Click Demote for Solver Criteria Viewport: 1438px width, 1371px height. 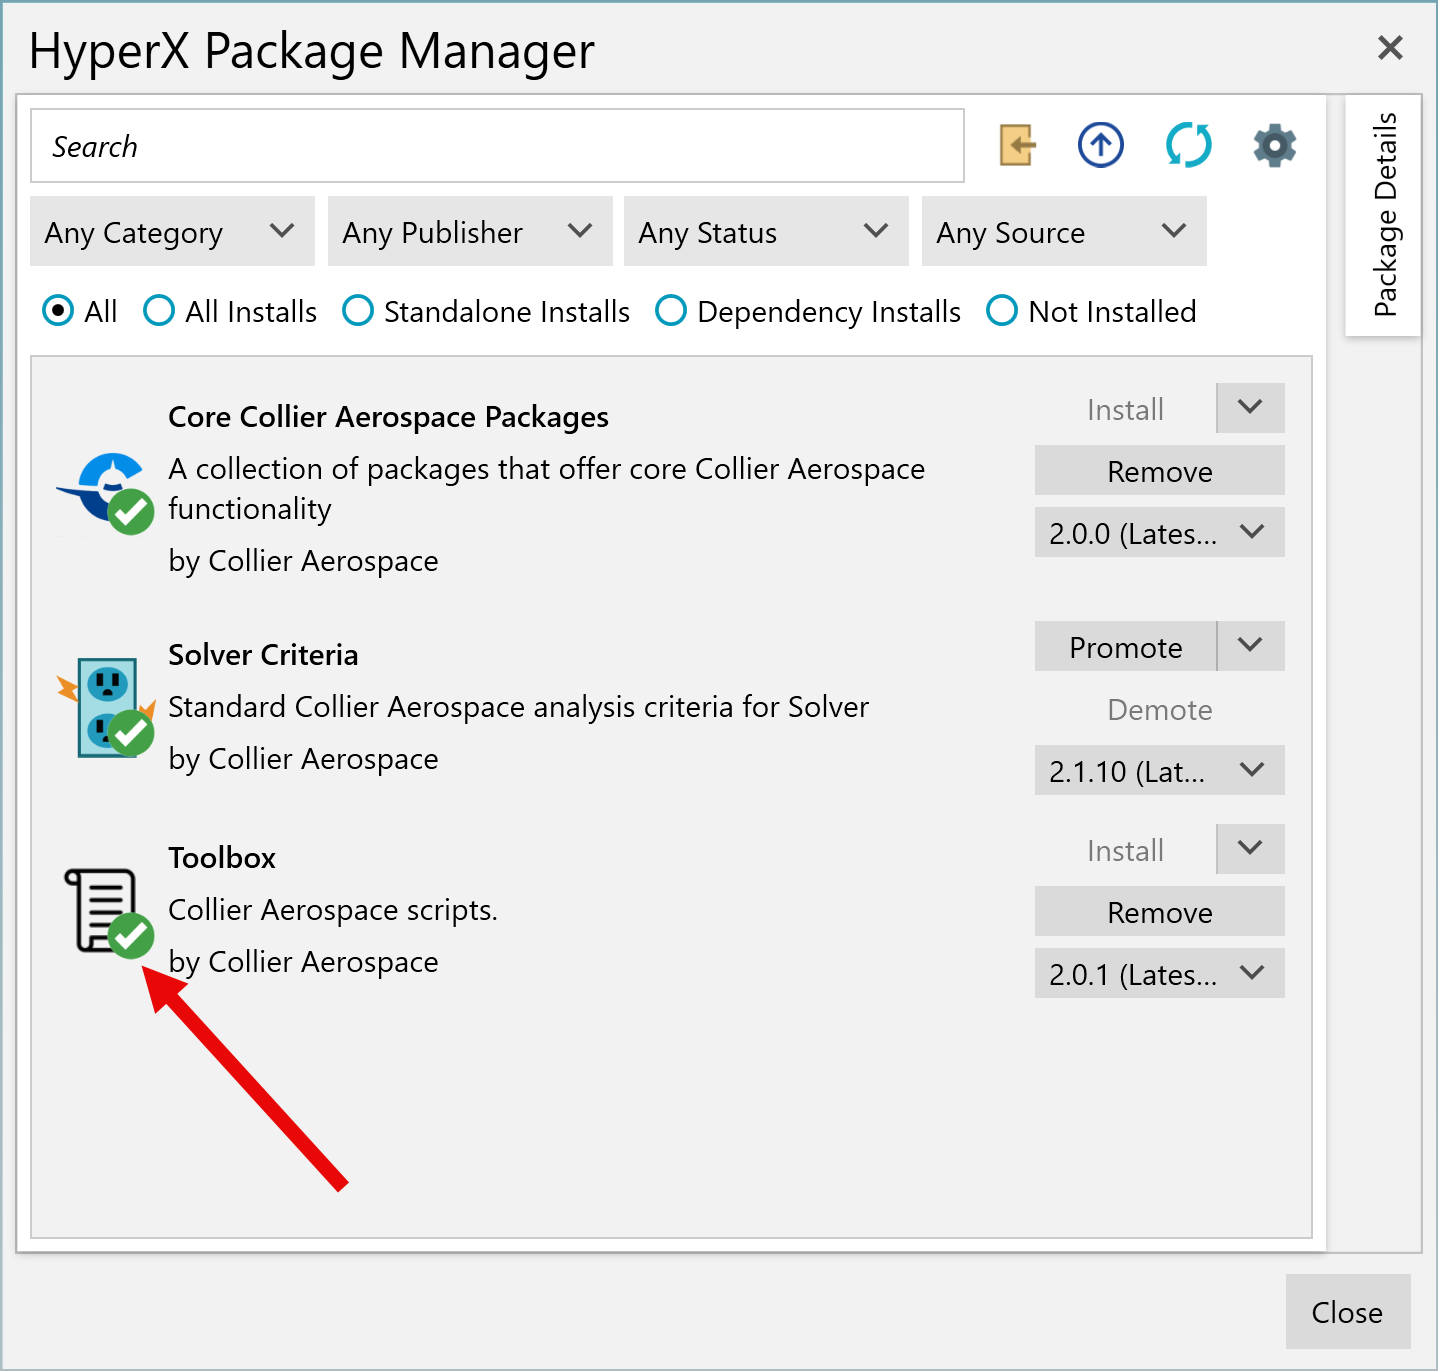(1160, 708)
